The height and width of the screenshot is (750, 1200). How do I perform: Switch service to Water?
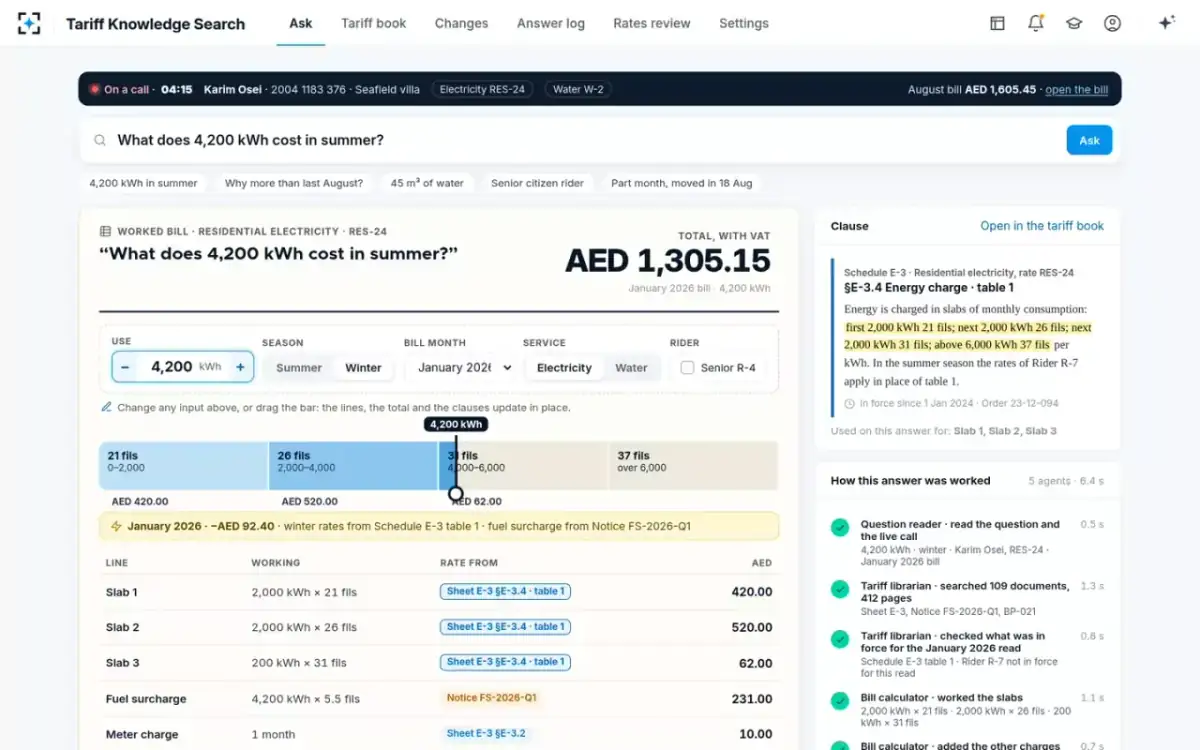(x=631, y=368)
